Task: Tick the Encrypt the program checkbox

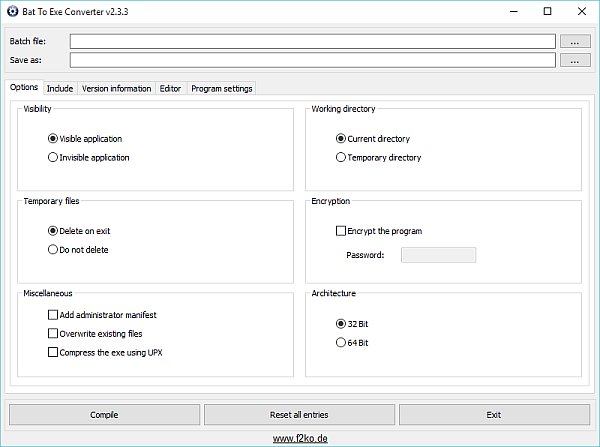Action: coord(341,231)
